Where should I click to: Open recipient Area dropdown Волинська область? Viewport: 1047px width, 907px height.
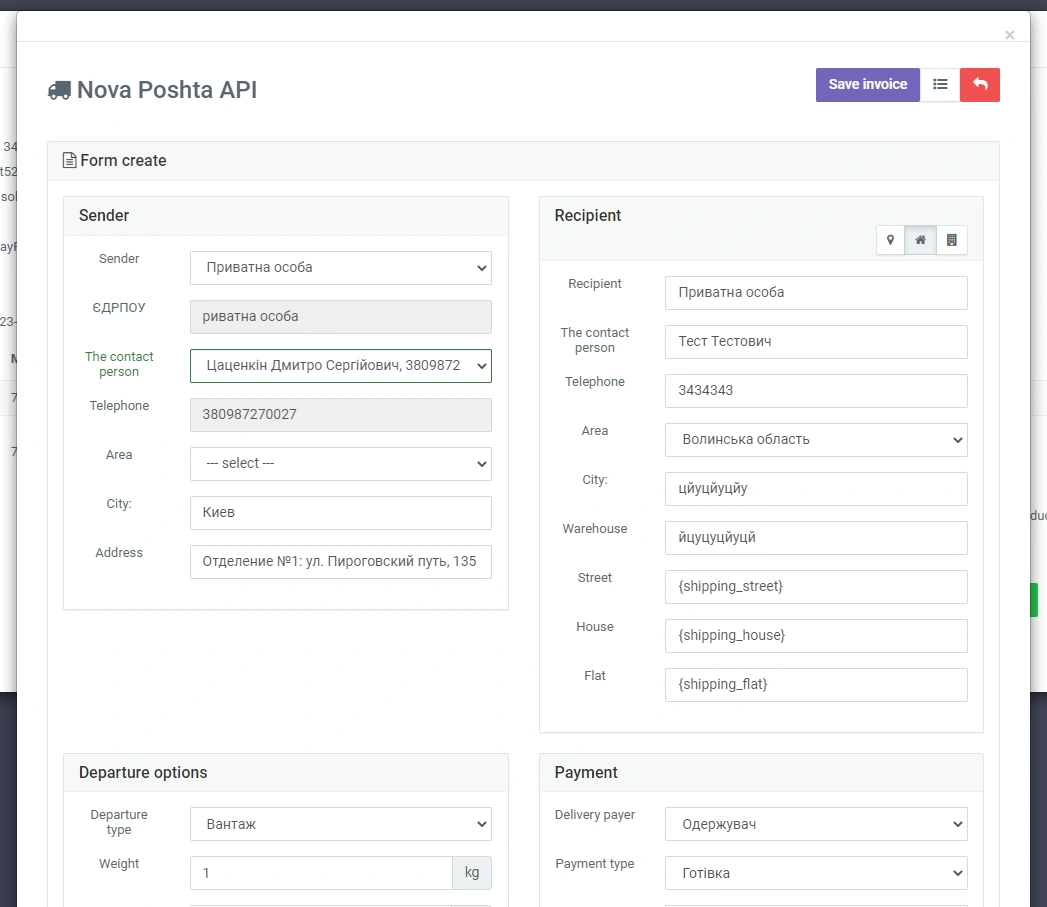815,440
